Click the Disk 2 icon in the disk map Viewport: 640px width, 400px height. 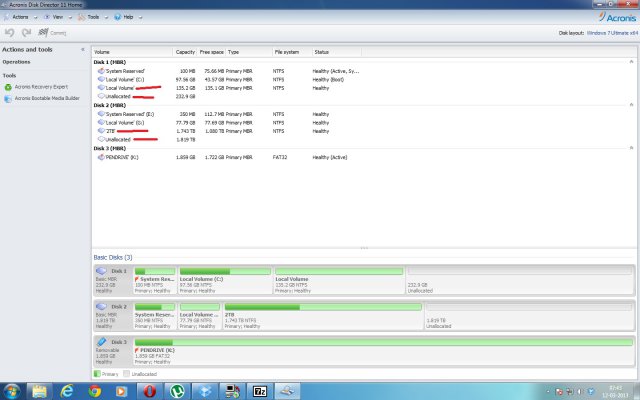tap(101, 307)
